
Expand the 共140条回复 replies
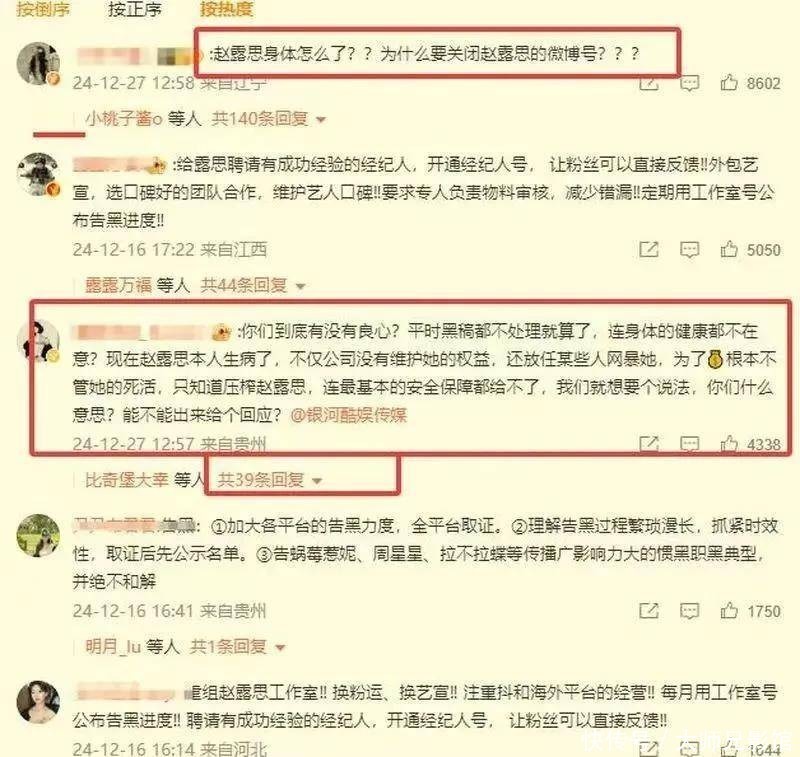[x=268, y=119]
